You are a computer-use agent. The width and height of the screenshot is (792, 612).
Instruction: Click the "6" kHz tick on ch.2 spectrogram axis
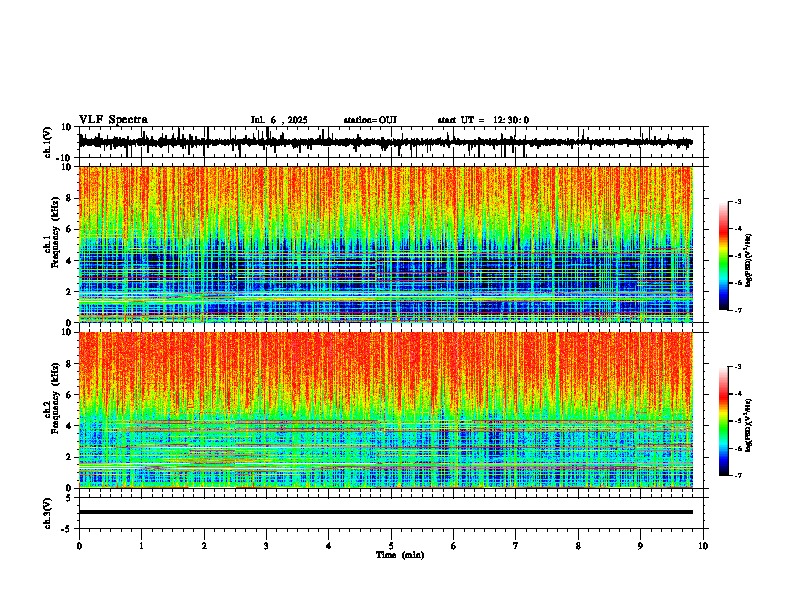tap(70, 395)
